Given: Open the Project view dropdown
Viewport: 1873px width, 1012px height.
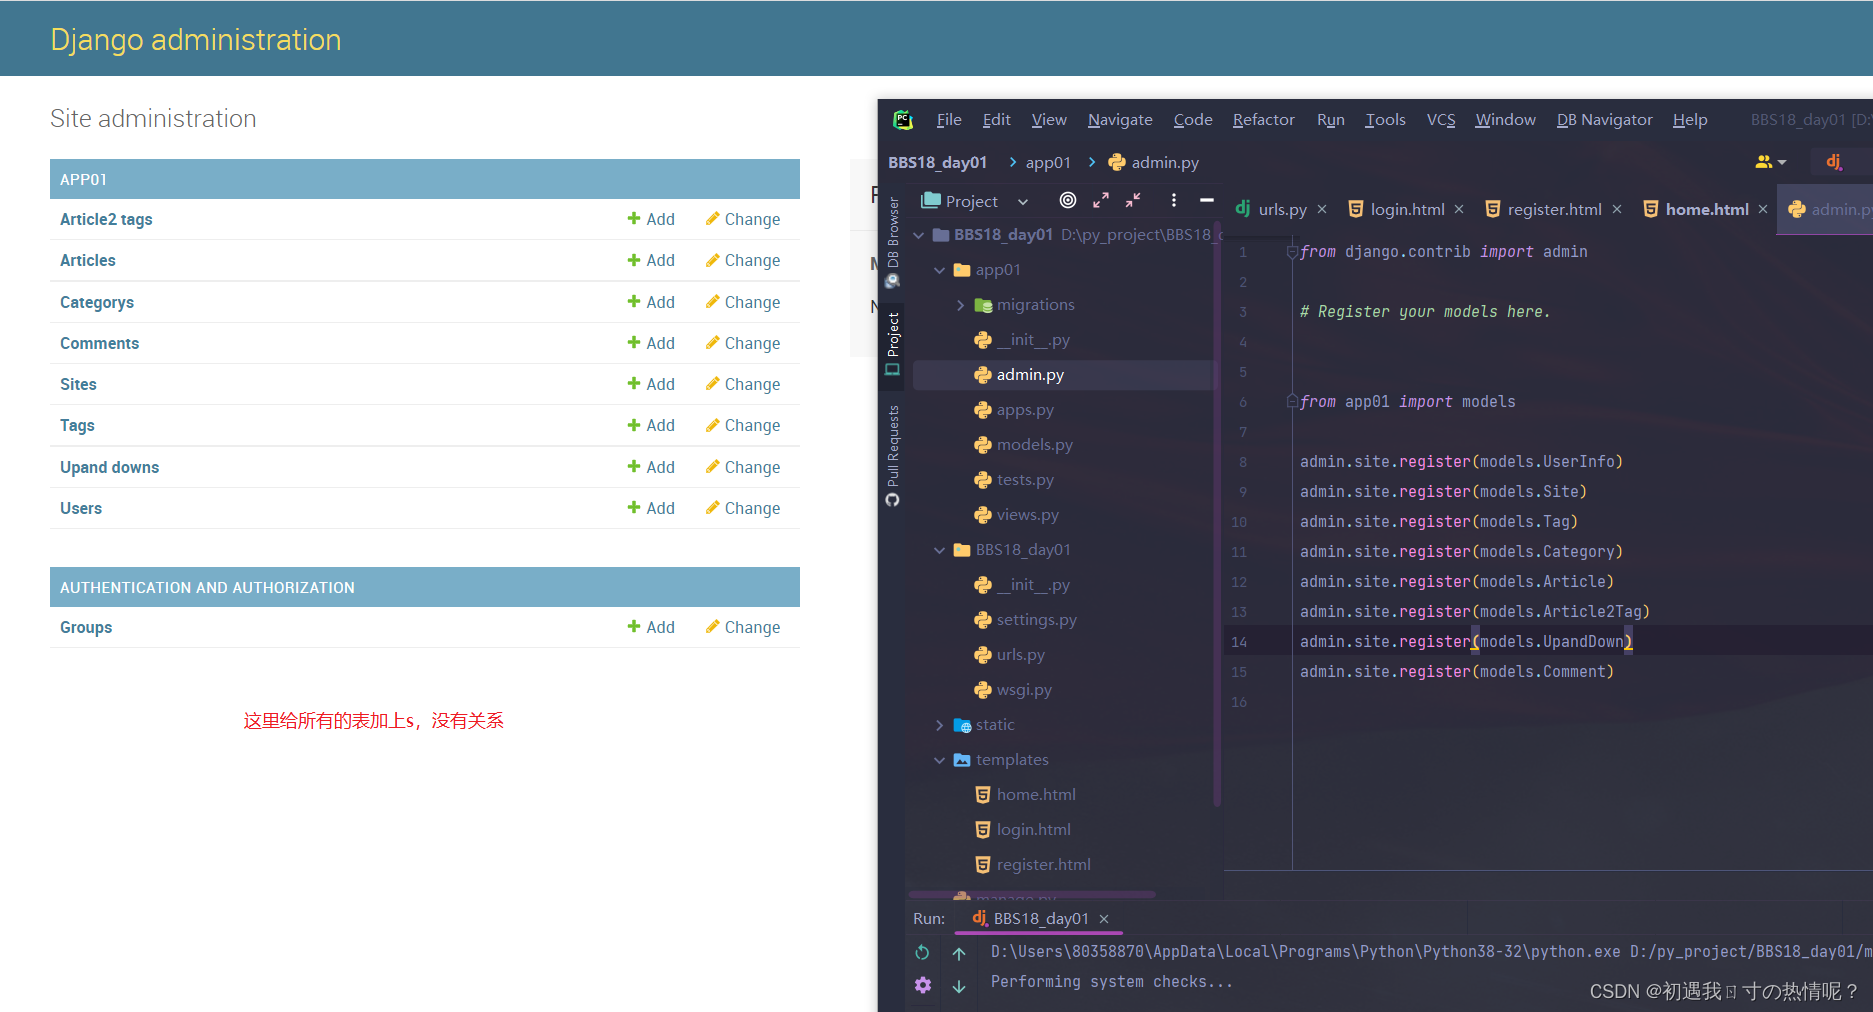Looking at the screenshot, I should coord(1023,201).
